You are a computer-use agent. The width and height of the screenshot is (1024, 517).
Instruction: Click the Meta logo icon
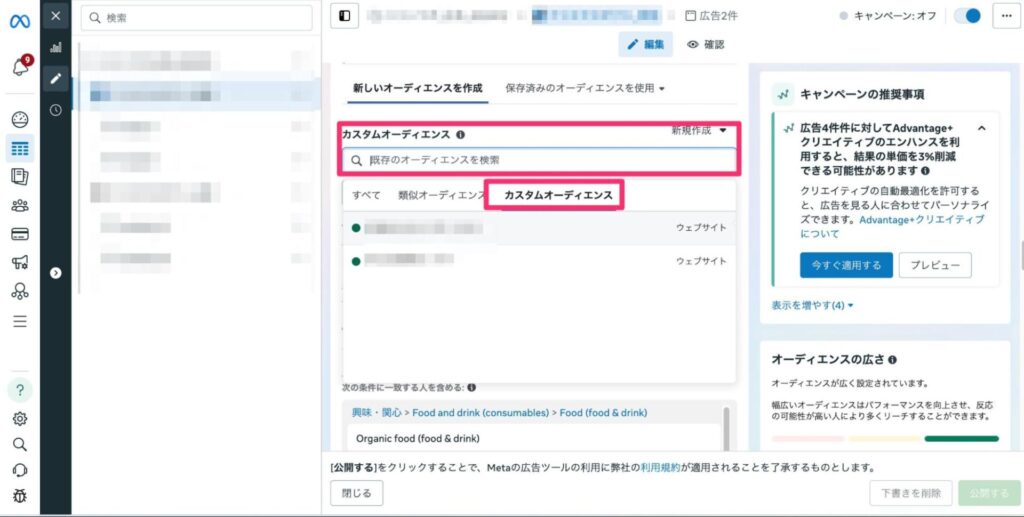[20, 17]
